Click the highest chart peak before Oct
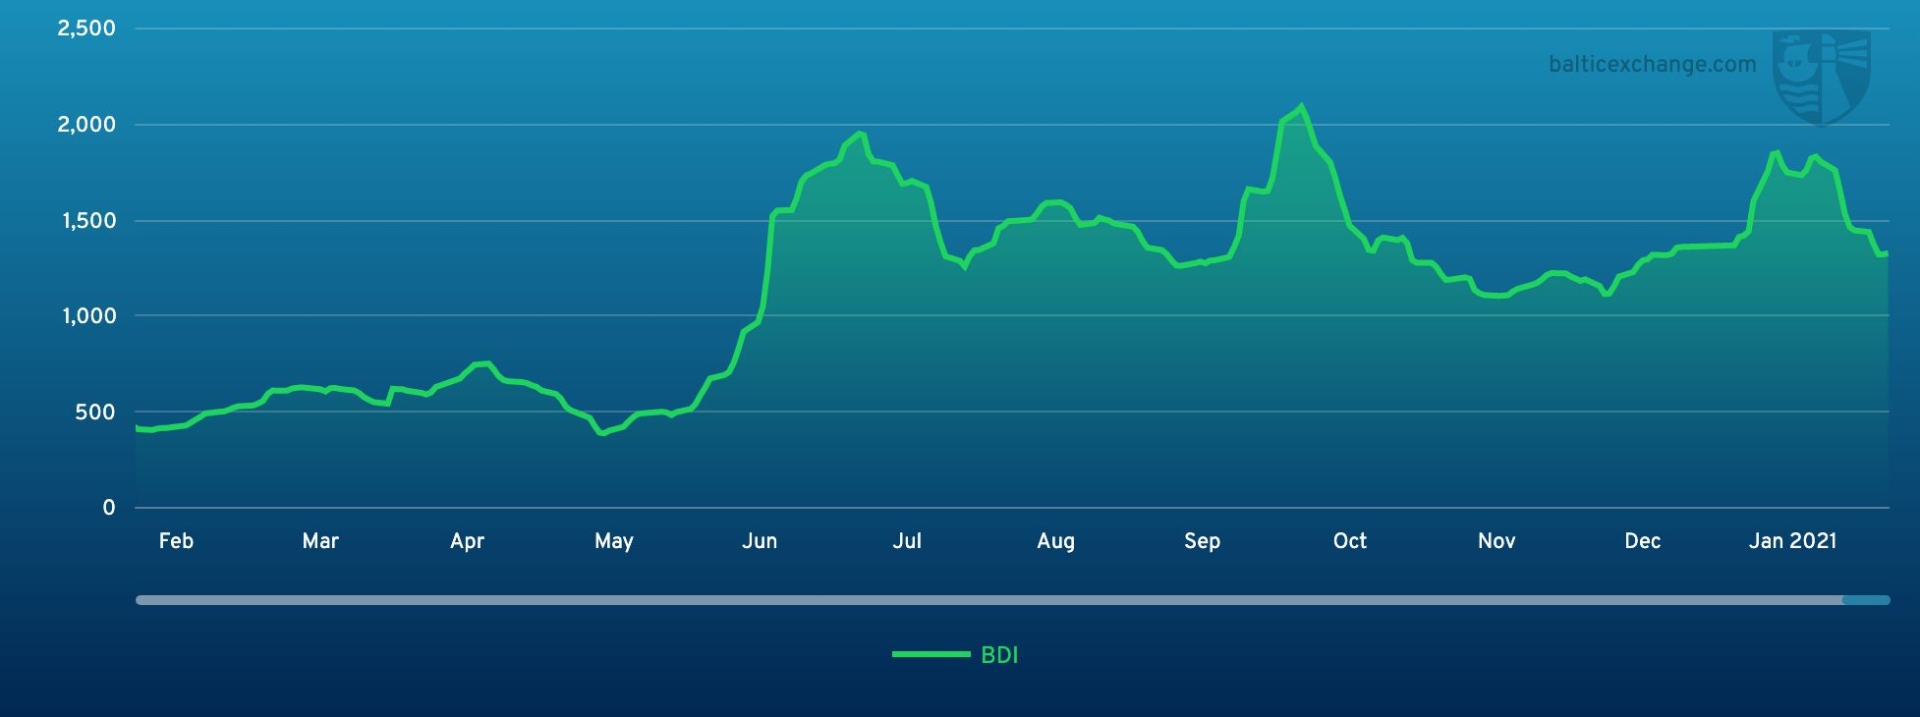Image resolution: width=1920 pixels, height=717 pixels. click(x=1300, y=106)
